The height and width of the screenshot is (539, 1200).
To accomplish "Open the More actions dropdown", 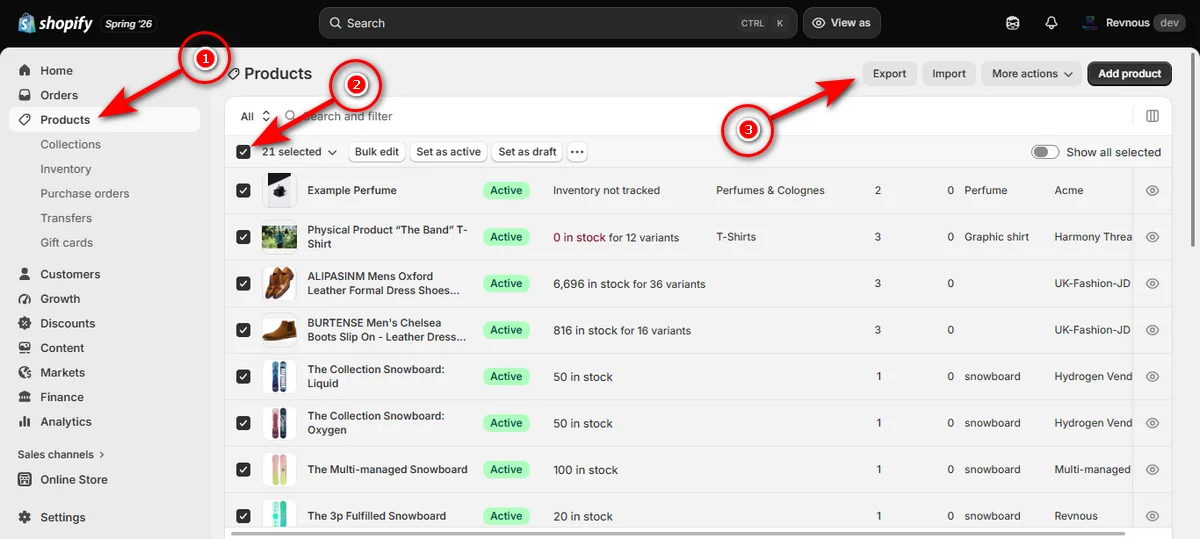I will (x=1033, y=74).
